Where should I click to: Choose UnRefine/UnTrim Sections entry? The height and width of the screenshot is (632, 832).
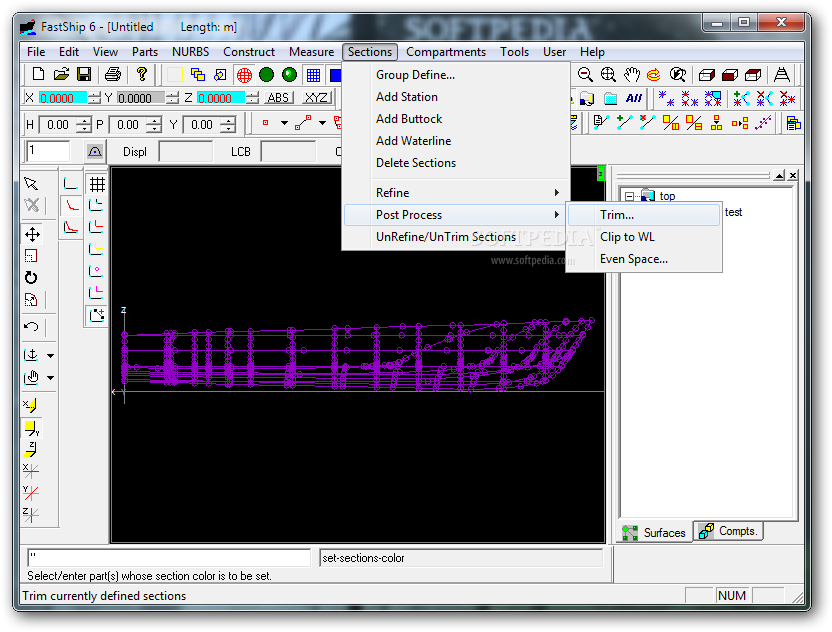(455, 237)
